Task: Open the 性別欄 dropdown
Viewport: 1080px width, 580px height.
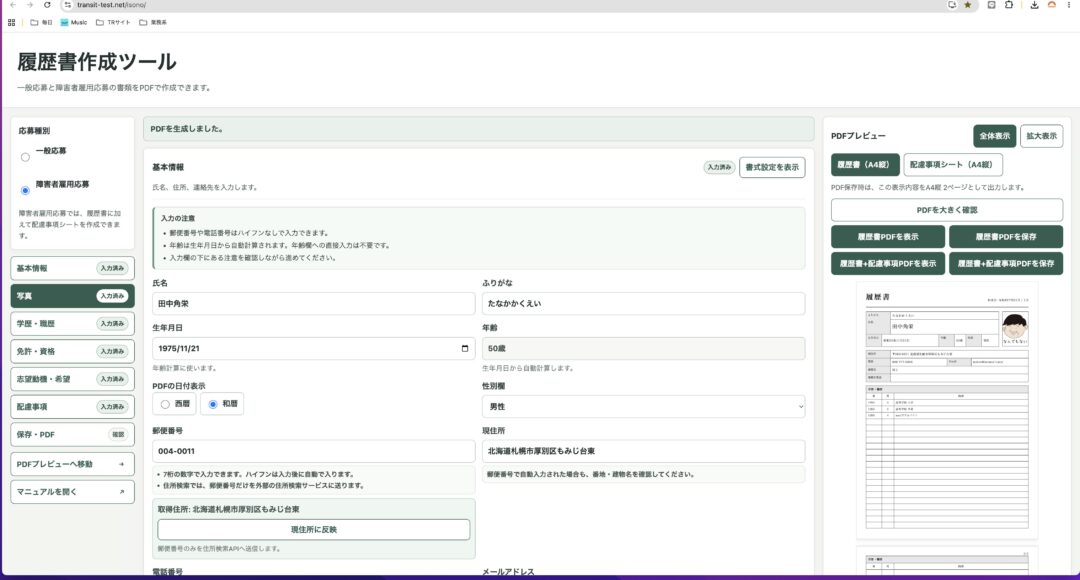Action: (643, 406)
